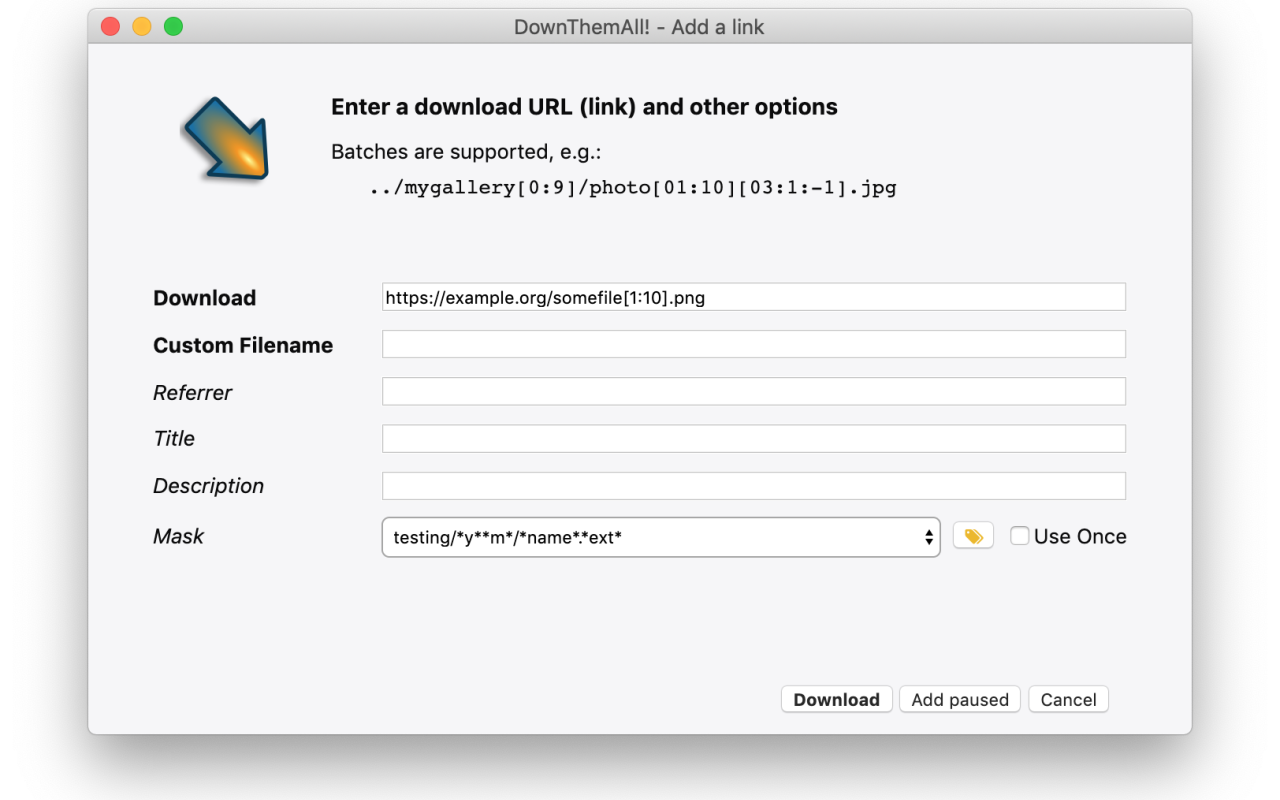Select the Title text field
The height and width of the screenshot is (800, 1280).
click(753, 438)
